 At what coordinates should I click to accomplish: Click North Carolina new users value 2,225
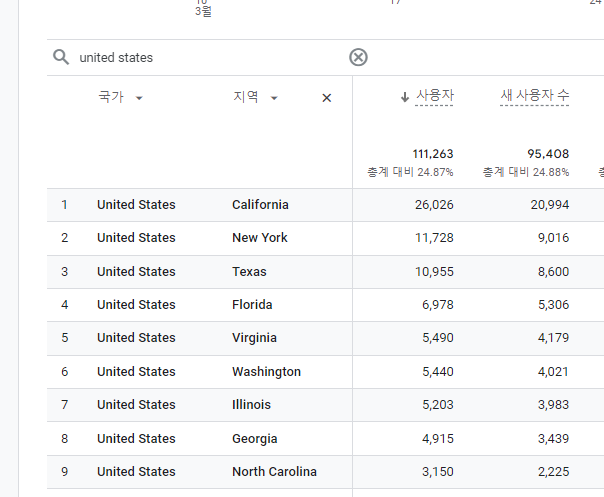point(554,472)
